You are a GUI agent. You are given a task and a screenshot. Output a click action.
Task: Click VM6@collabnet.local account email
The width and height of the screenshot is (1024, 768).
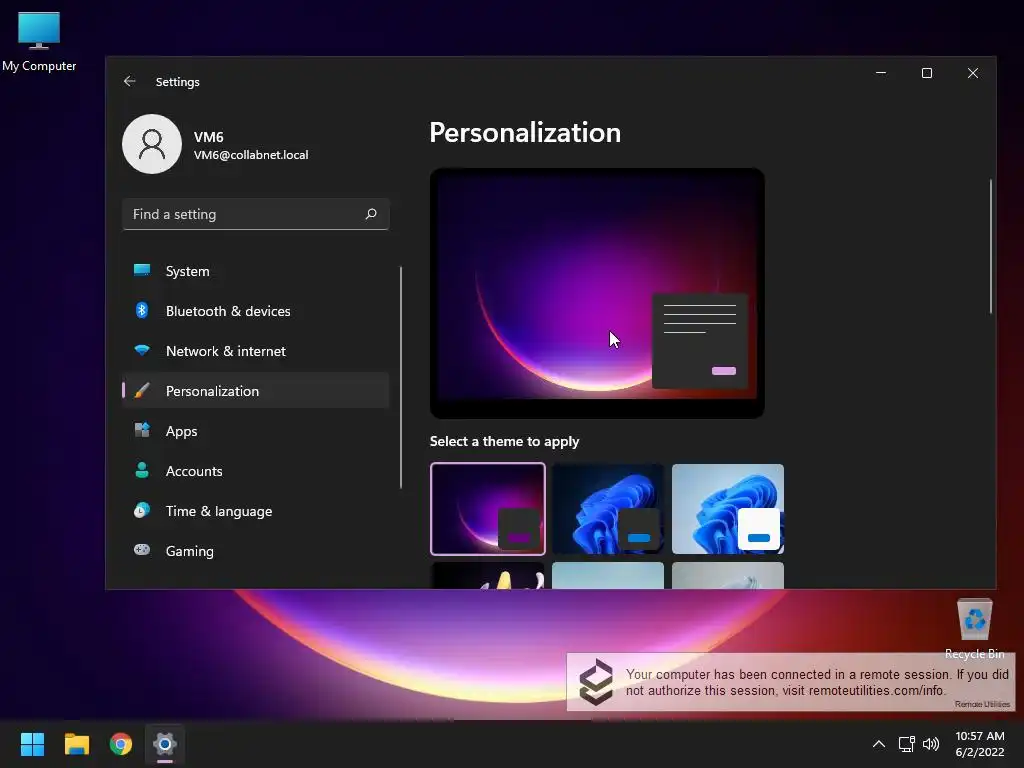click(x=251, y=155)
